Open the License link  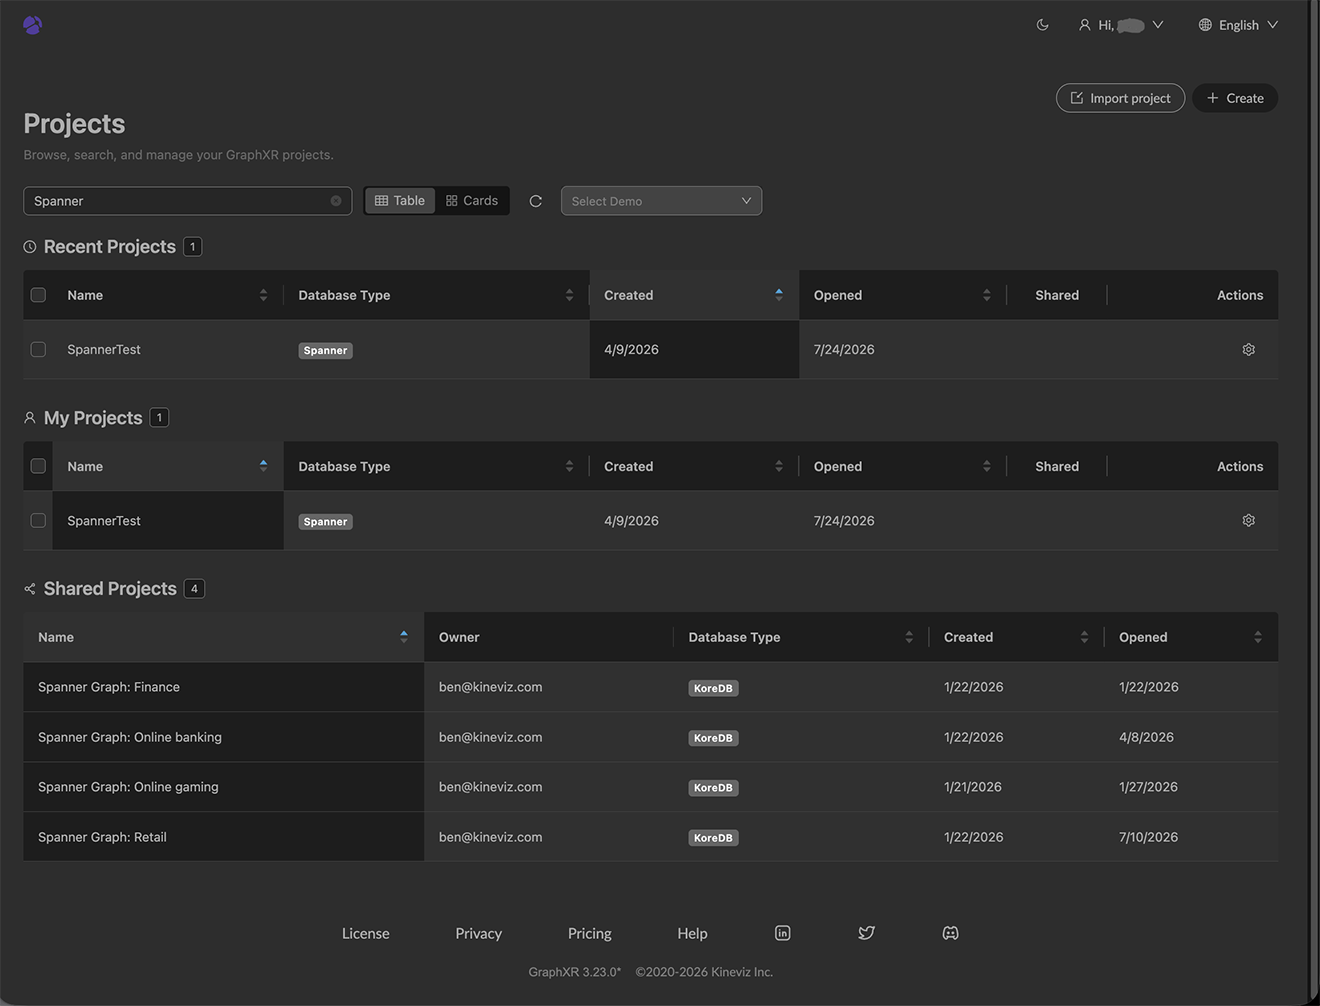366,933
